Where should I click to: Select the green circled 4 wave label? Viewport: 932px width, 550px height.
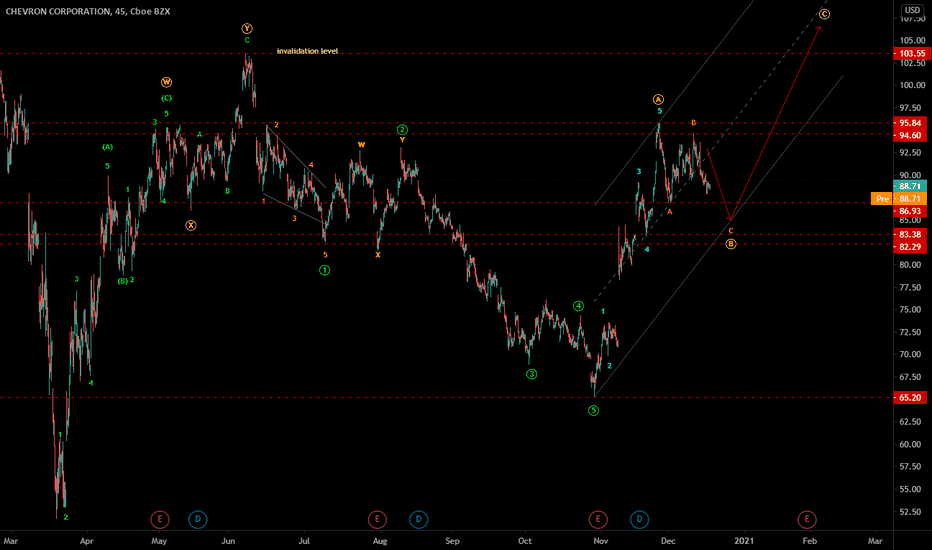point(578,306)
